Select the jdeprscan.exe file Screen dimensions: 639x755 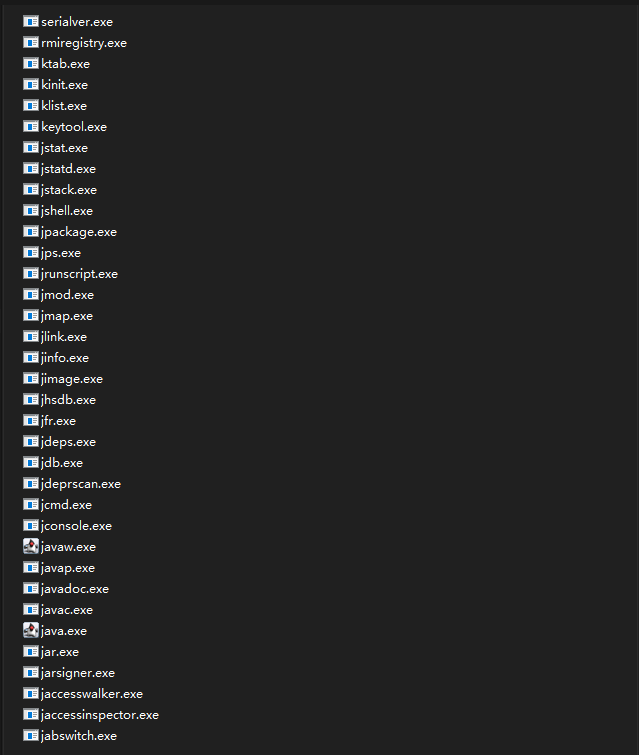click(x=80, y=484)
